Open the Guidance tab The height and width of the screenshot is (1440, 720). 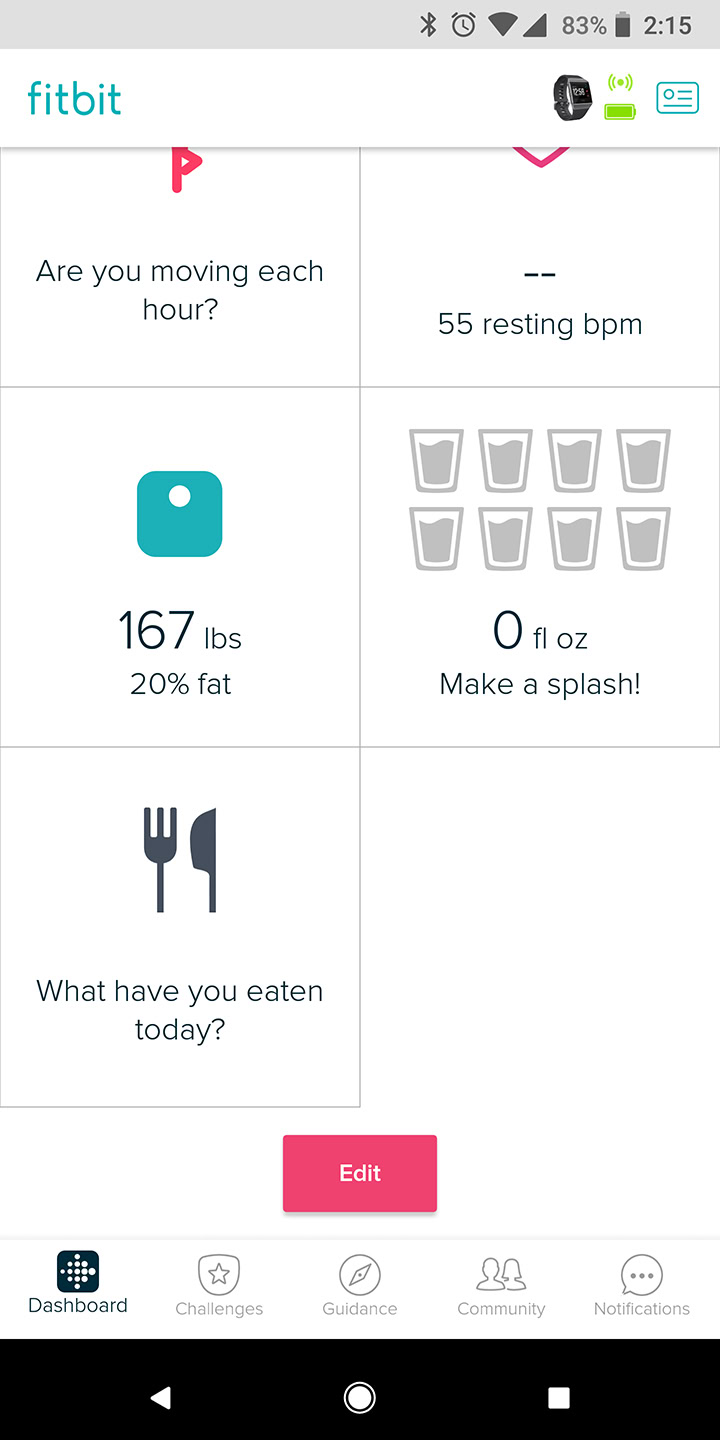tap(360, 1287)
